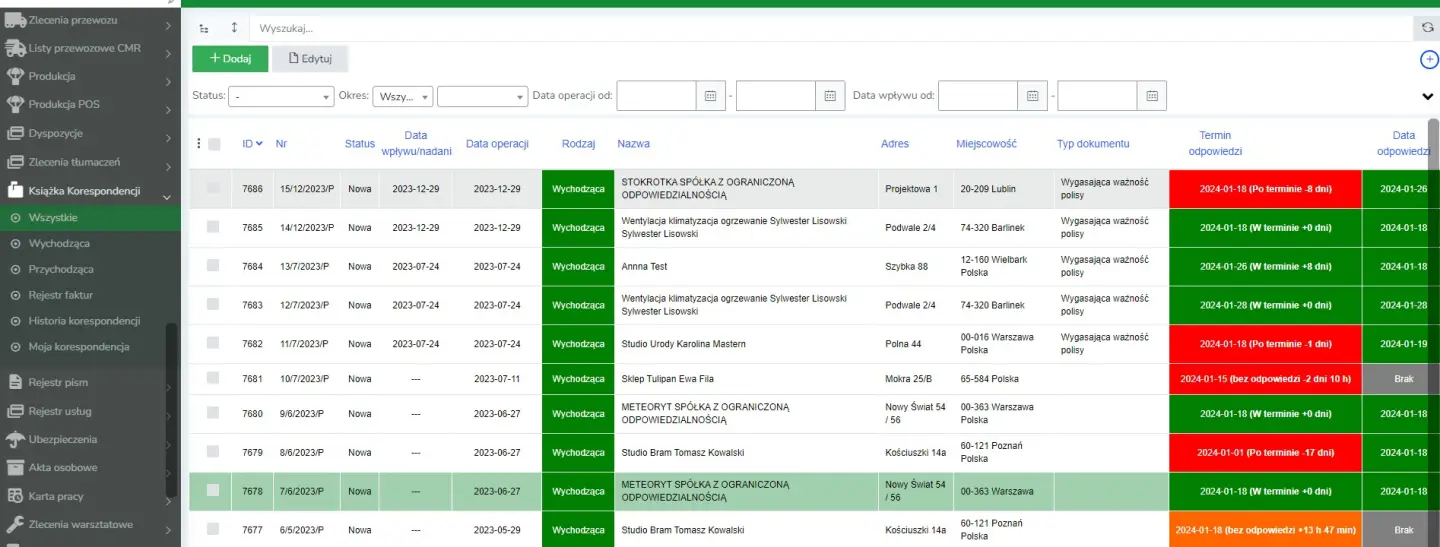Click the Wyszukaj search field

[831, 29]
